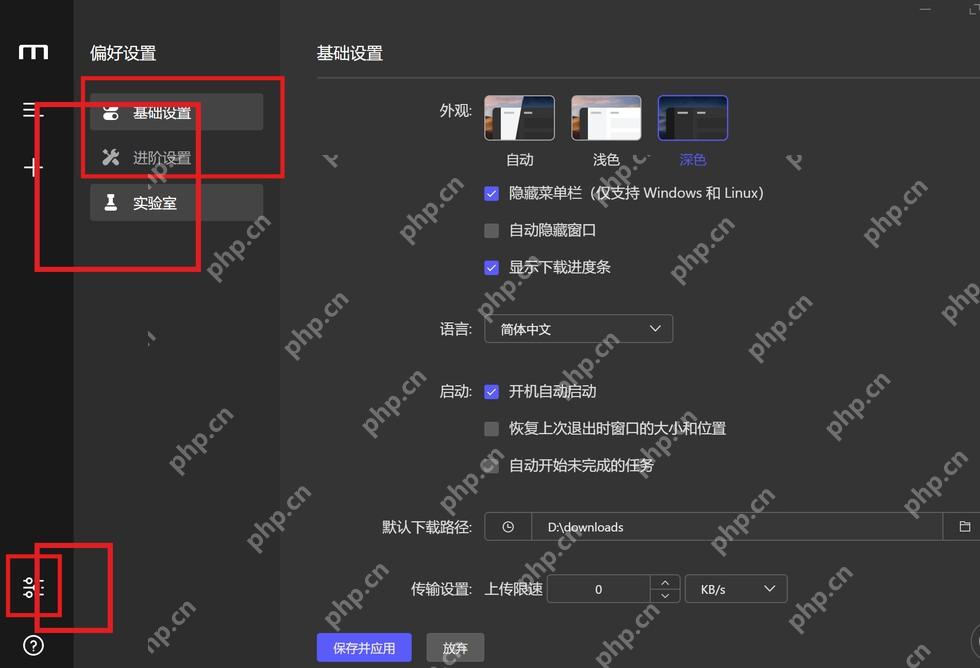Viewport: 980px width, 668px height.
Task: Toggle 自动开始未完成的任务 checkbox
Action: coord(491,466)
